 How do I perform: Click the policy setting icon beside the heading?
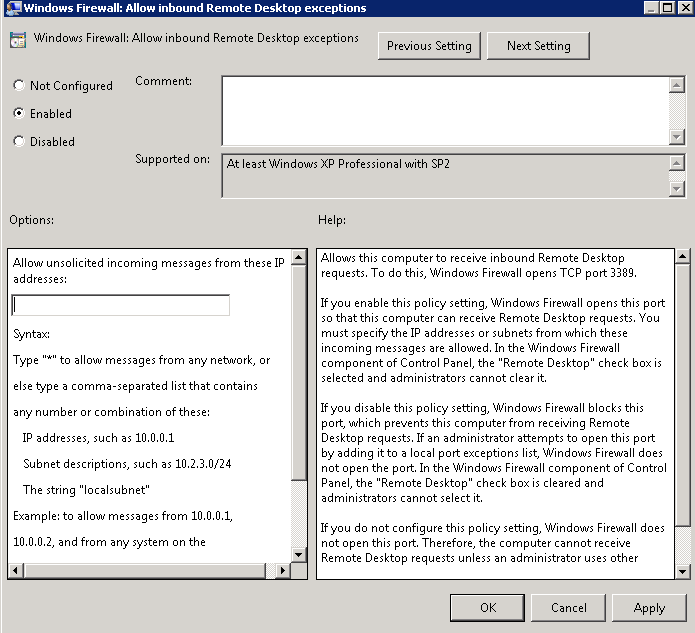18,41
